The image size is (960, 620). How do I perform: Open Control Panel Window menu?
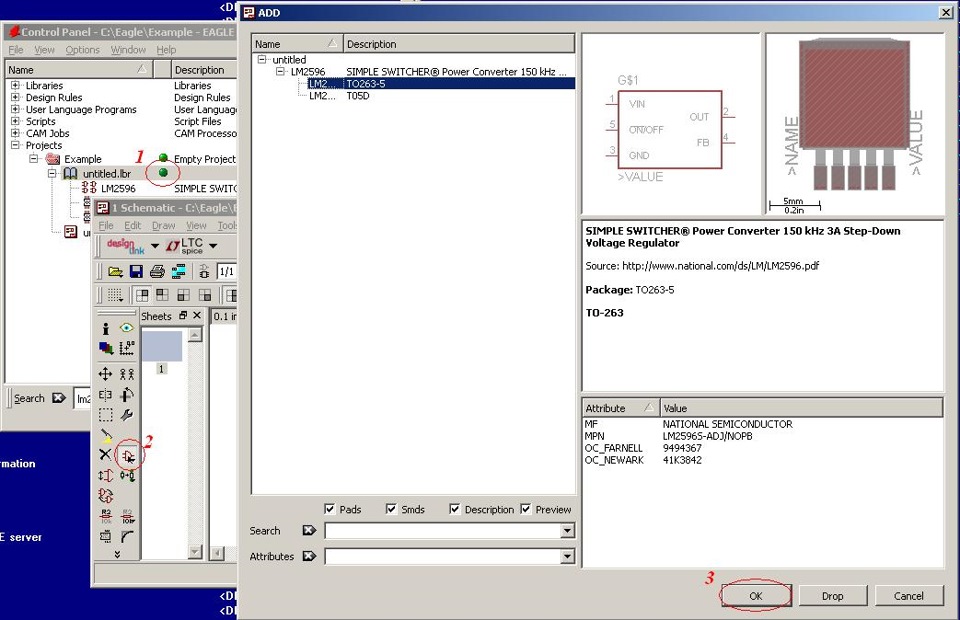128,50
